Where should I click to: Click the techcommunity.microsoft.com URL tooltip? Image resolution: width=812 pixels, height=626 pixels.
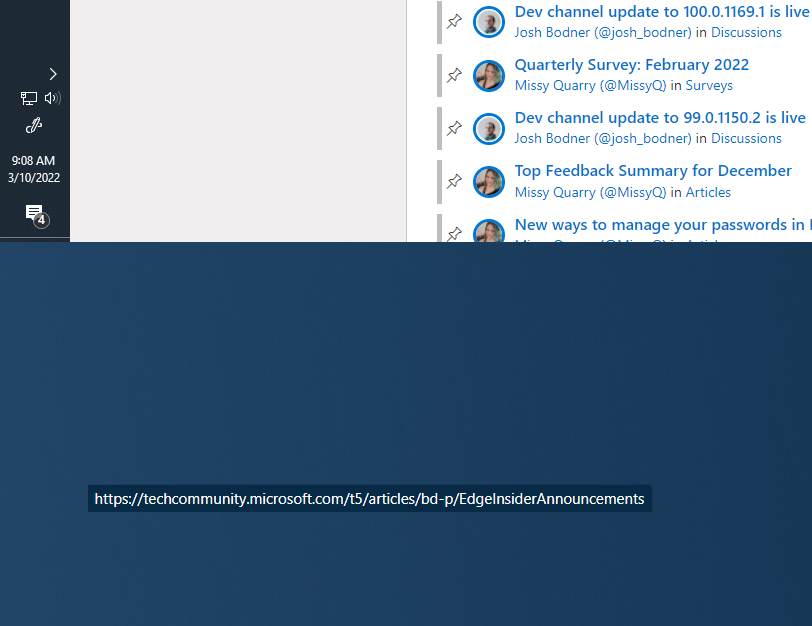coord(369,498)
